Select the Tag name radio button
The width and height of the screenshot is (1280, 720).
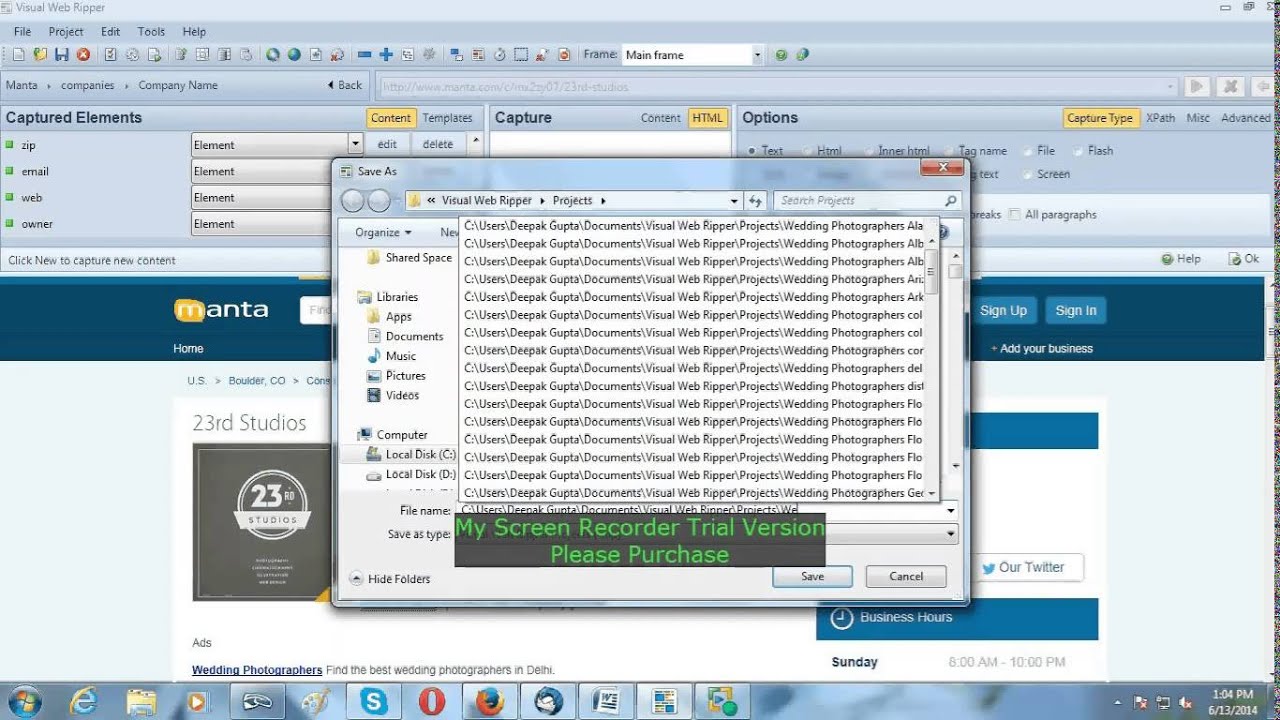(x=950, y=151)
